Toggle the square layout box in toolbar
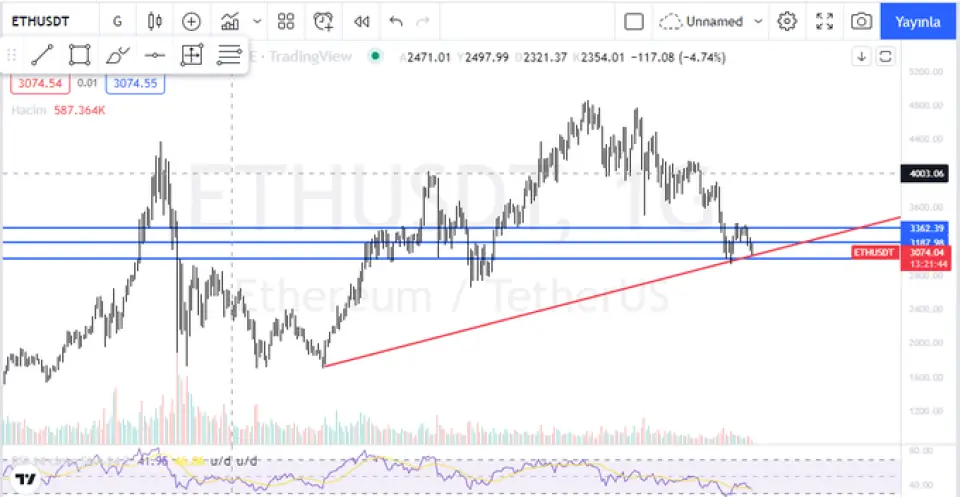The height and width of the screenshot is (497, 960). pyautogui.click(x=633, y=21)
